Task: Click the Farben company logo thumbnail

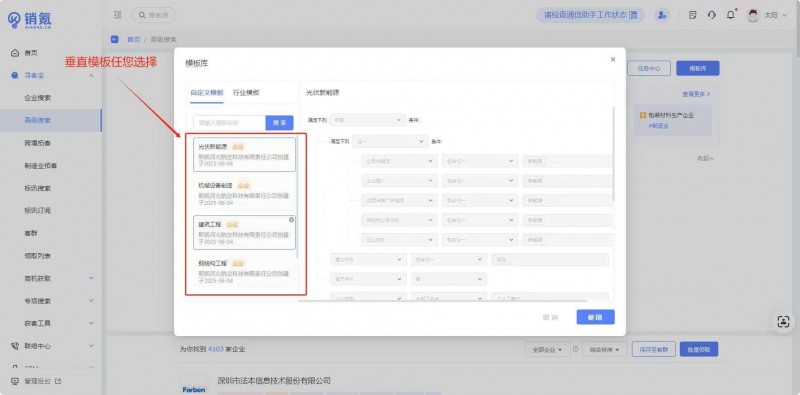Action: (x=194, y=385)
